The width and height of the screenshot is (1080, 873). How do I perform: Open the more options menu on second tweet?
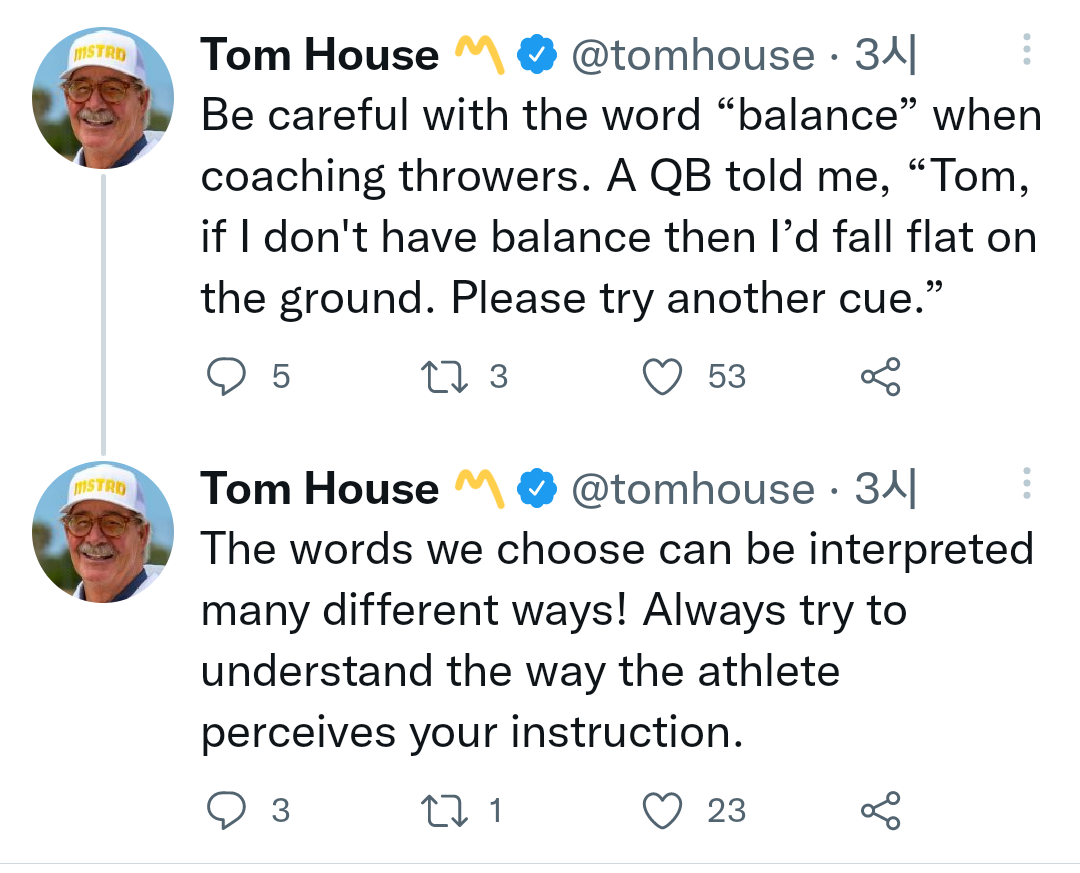click(x=1026, y=483)
